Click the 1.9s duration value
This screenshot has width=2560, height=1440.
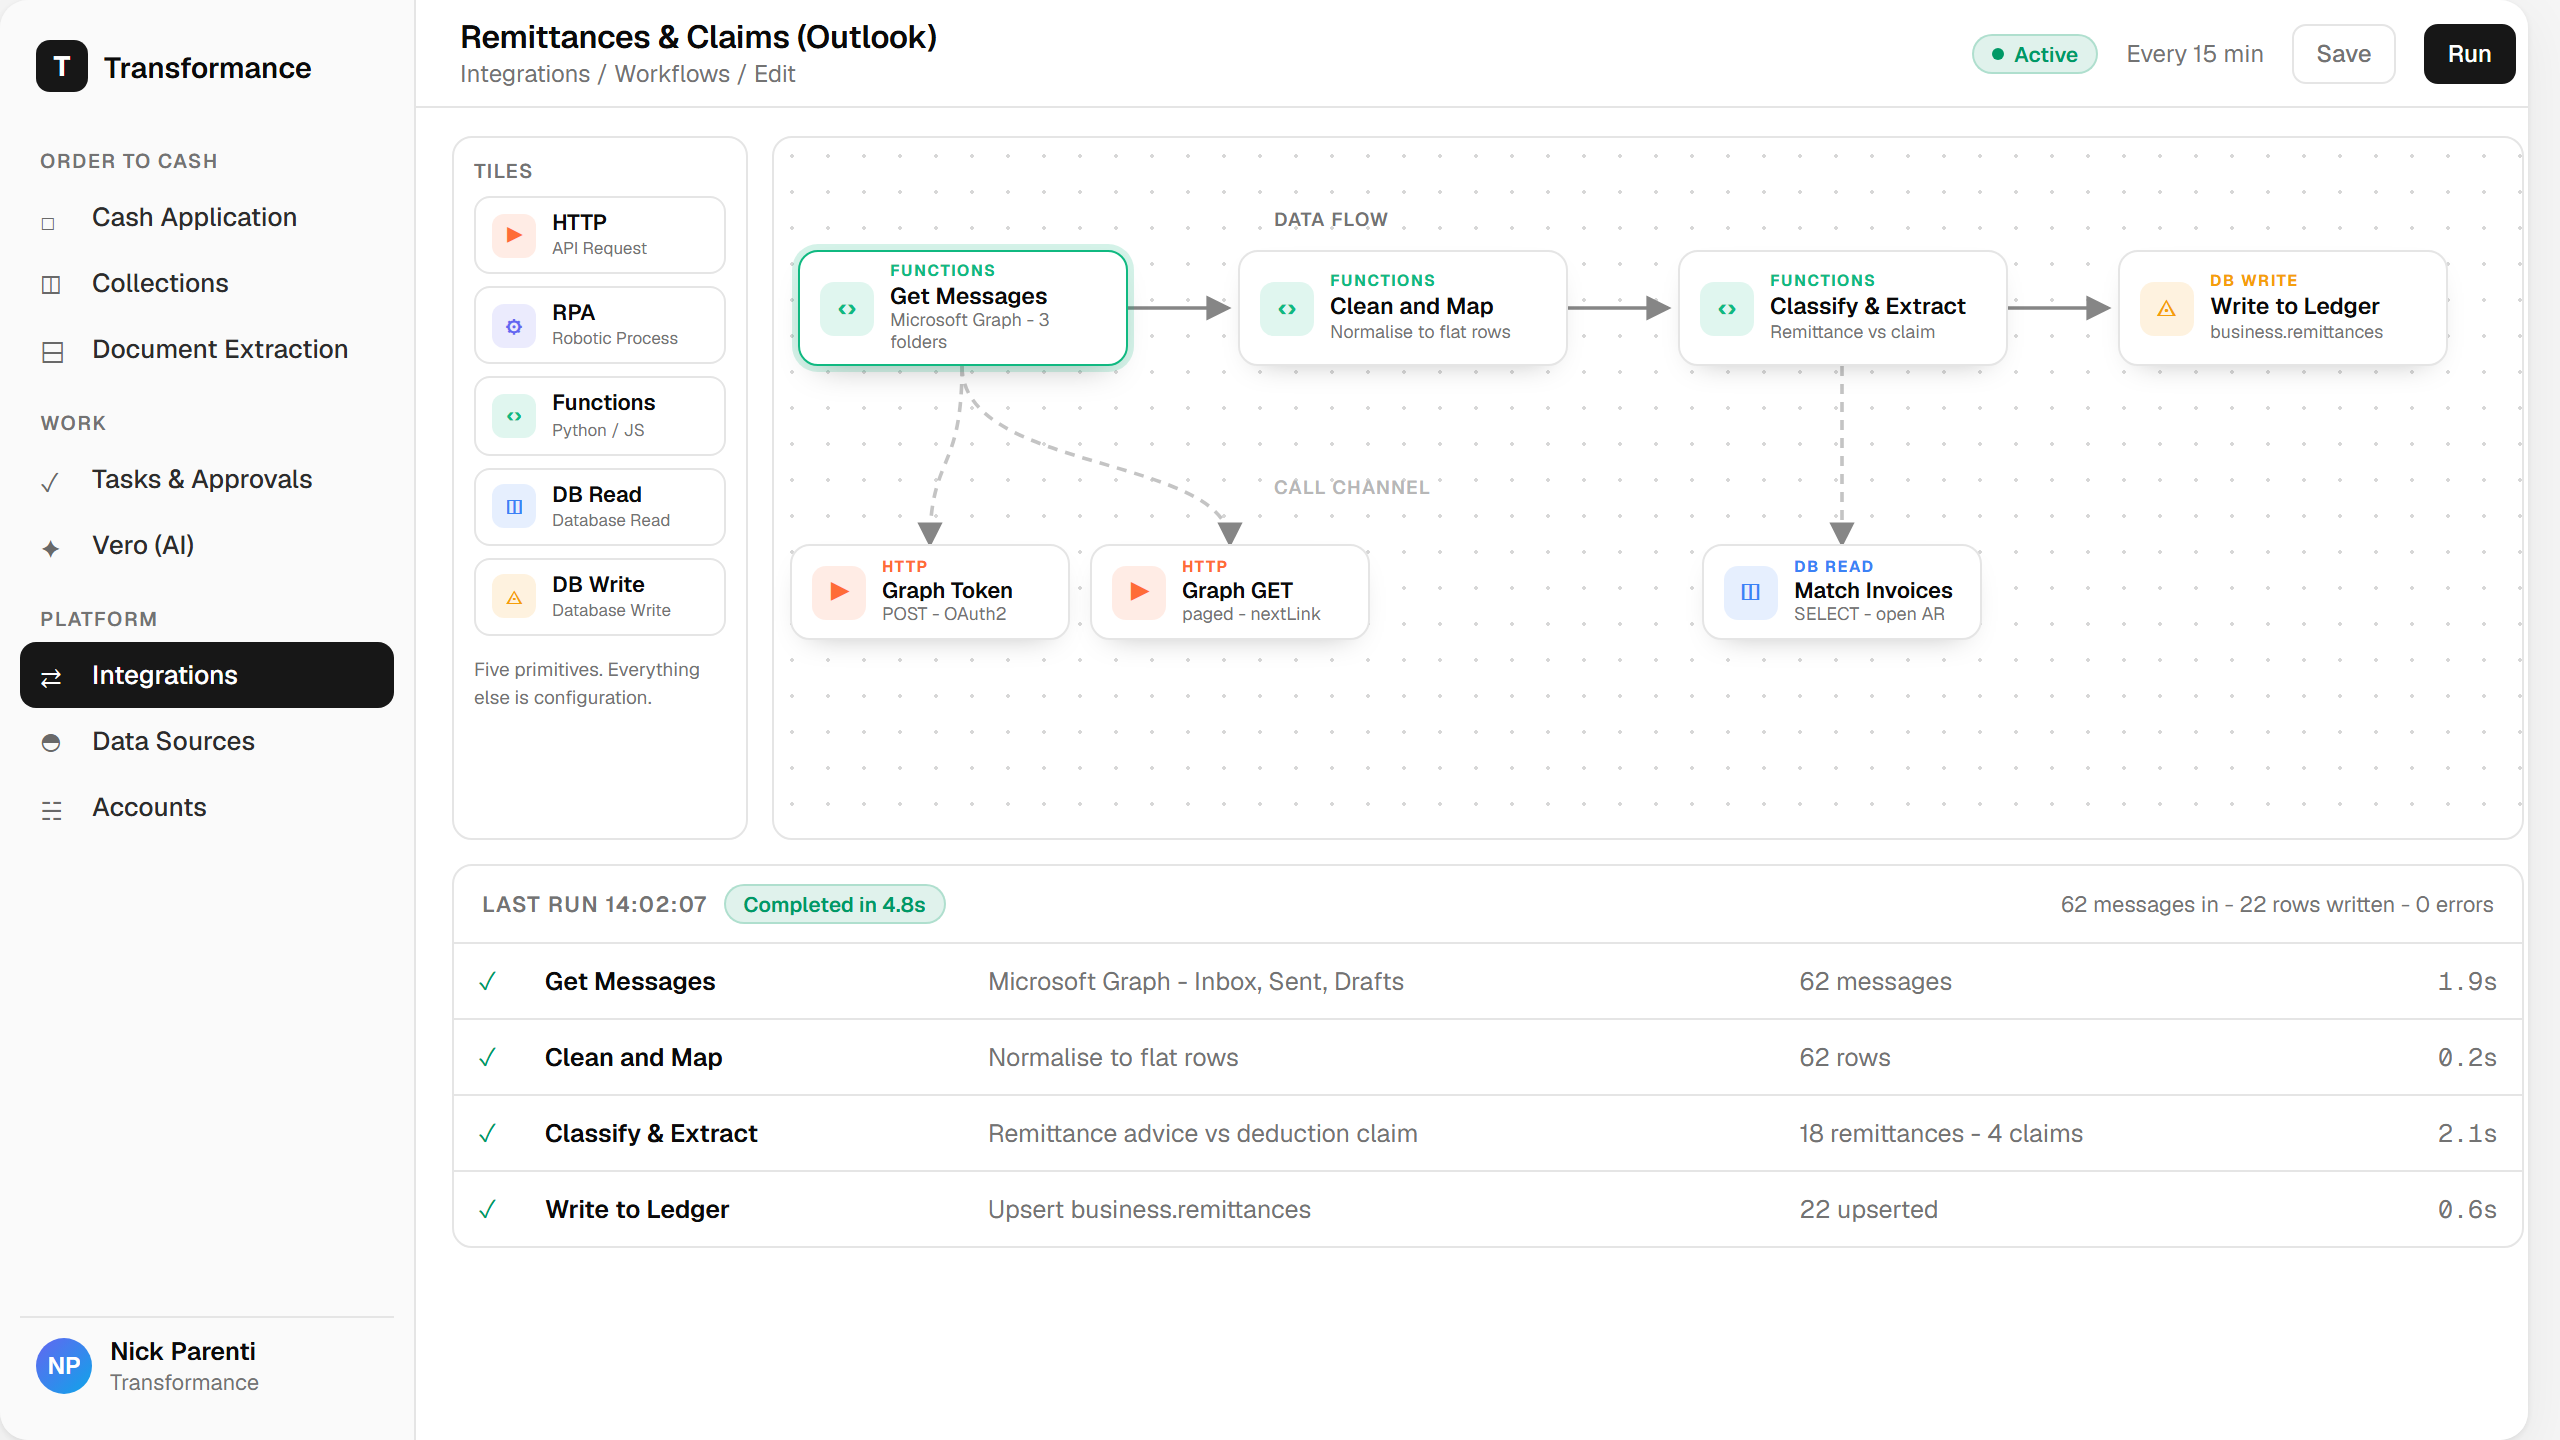pos(2467,981)
